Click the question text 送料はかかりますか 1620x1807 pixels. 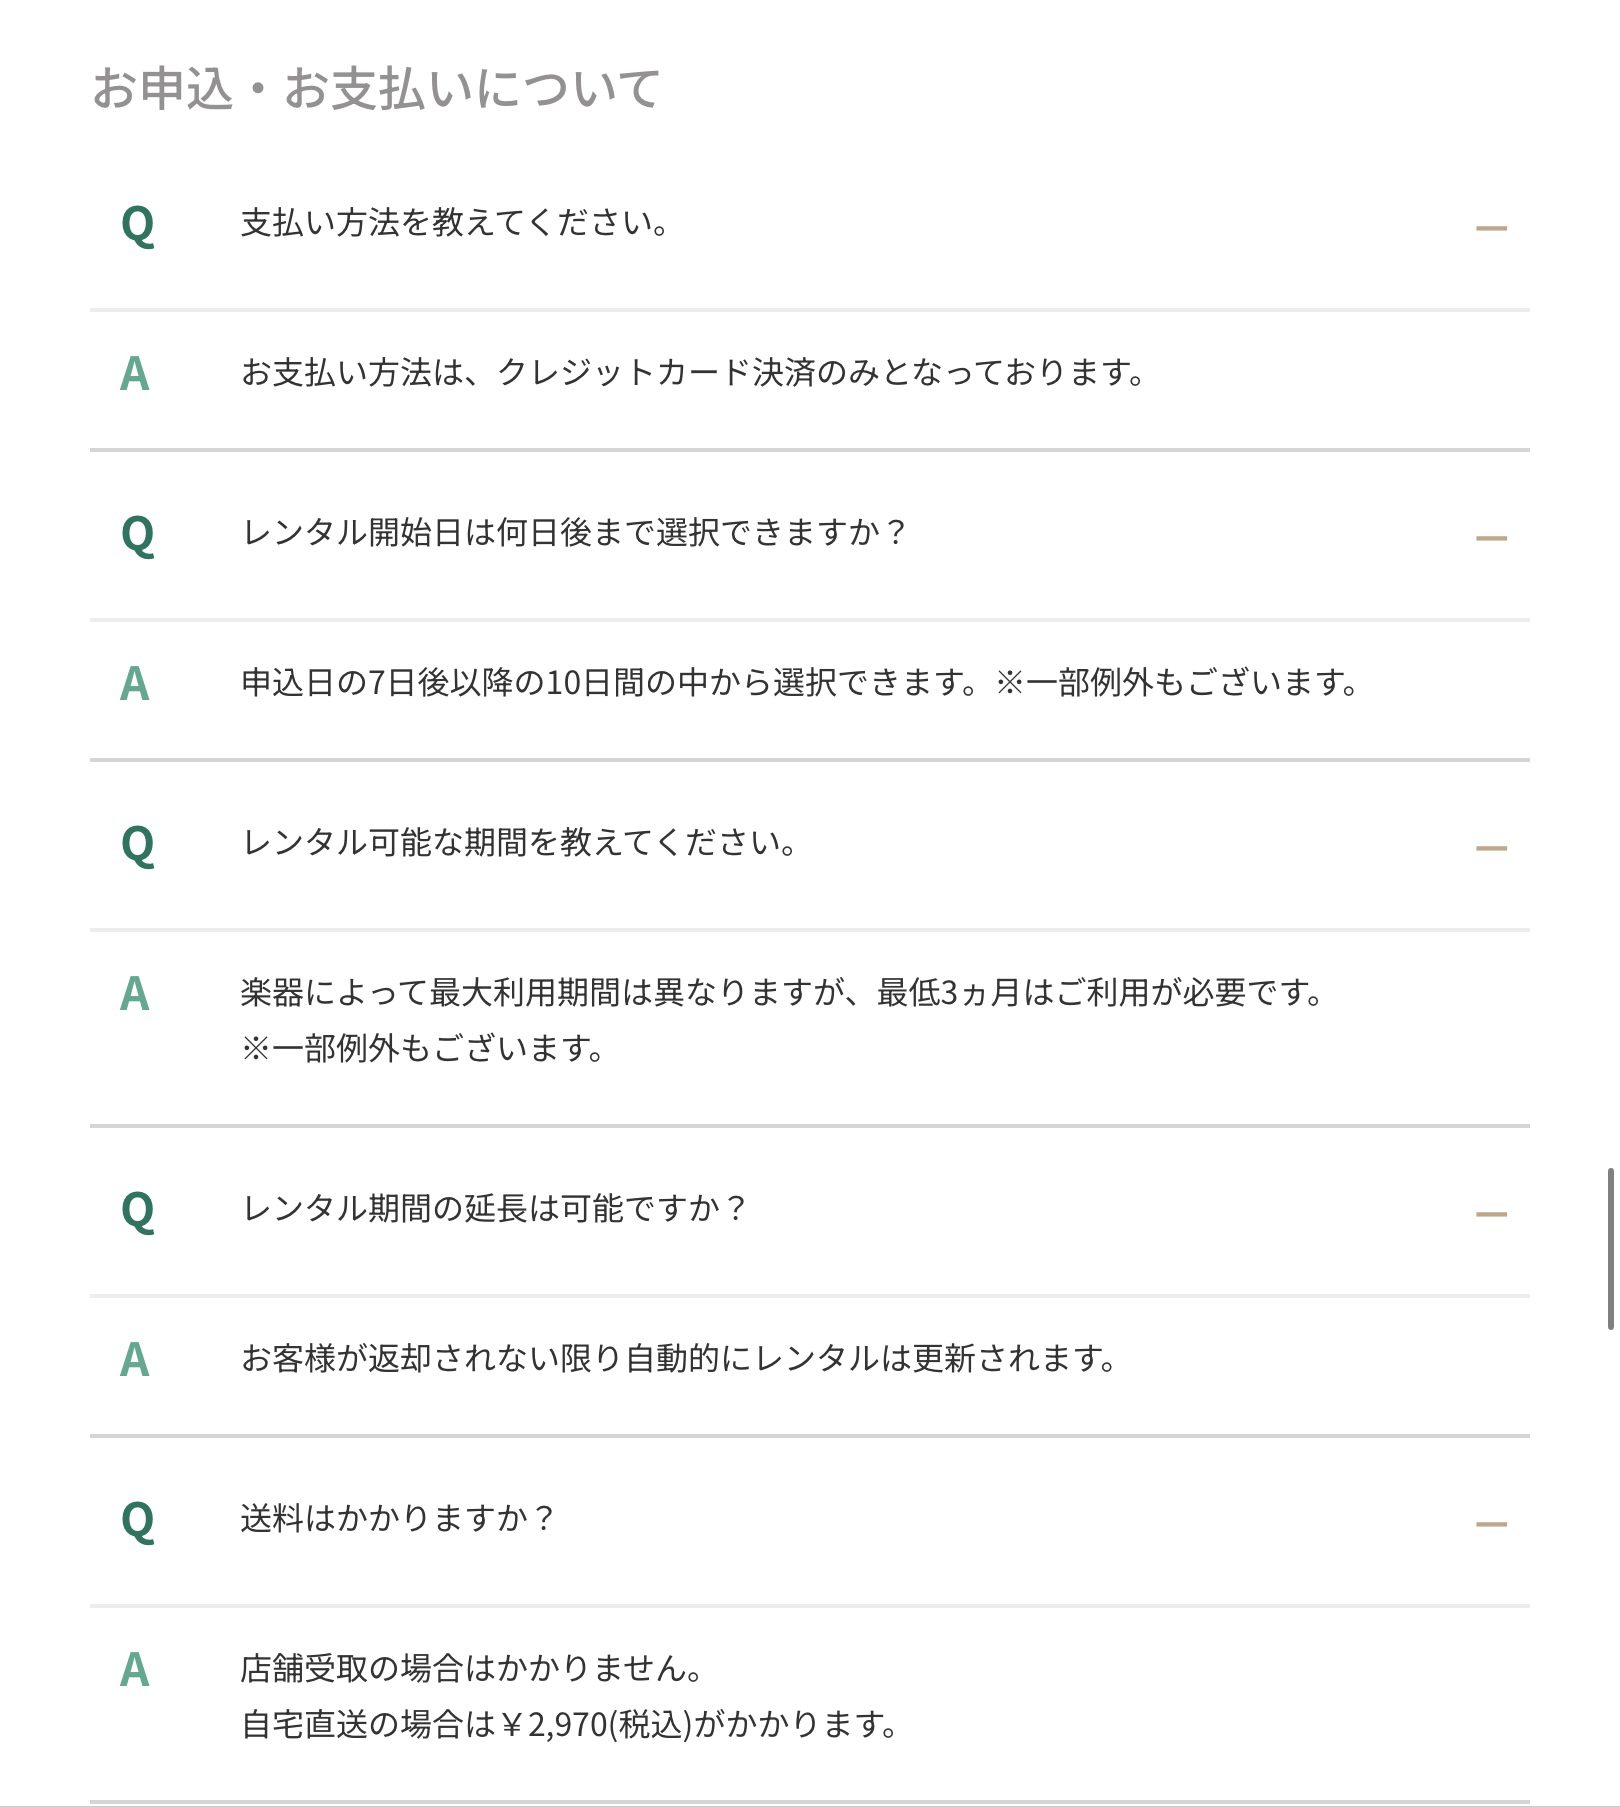pos(398,1519)
